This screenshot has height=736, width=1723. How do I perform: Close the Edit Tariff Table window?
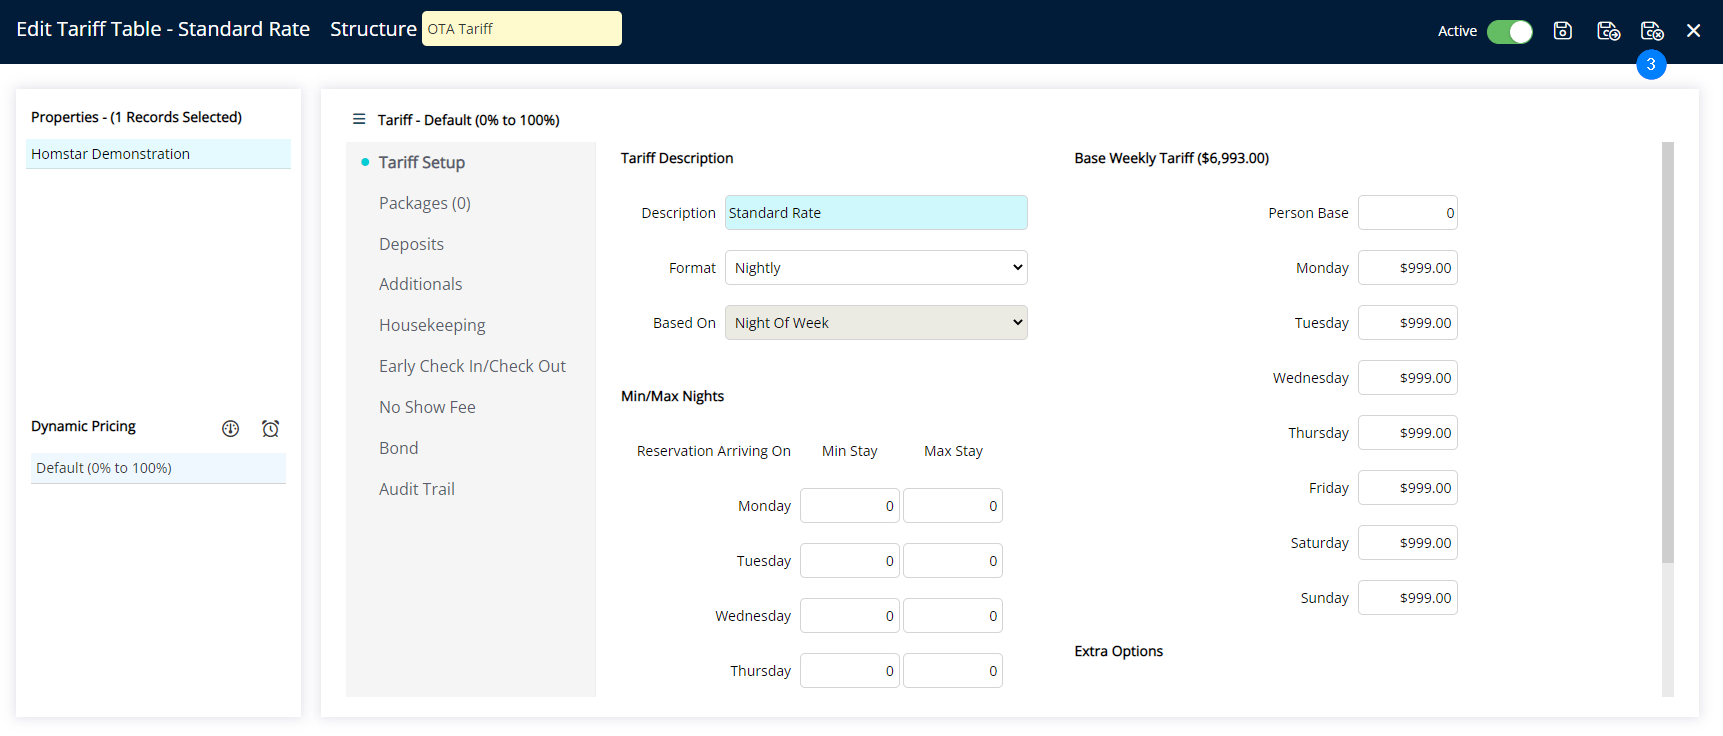1693,31
